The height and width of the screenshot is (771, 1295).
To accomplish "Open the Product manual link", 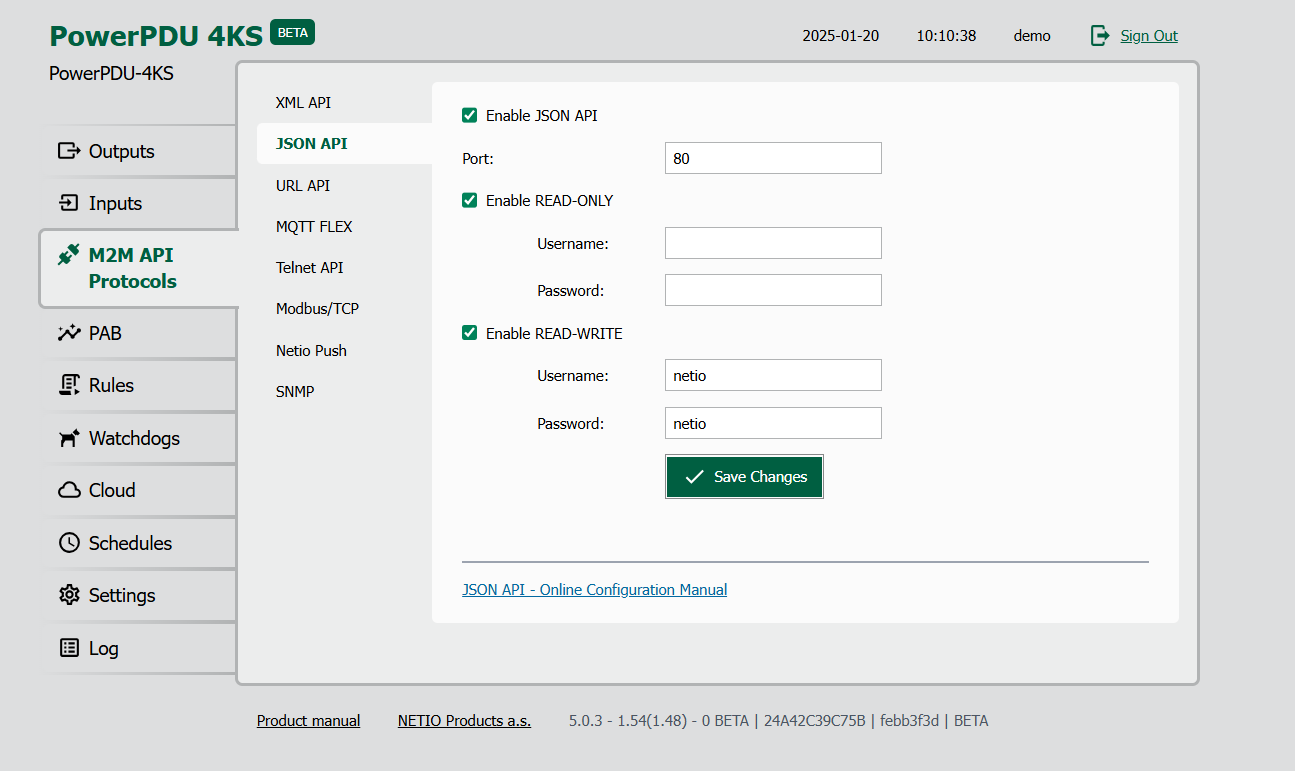I will 308,720.
